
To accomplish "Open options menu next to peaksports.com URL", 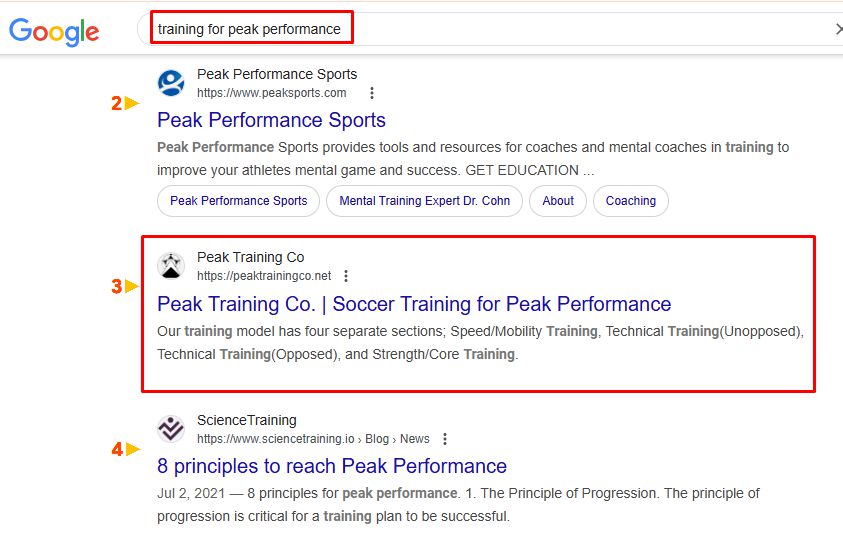I will point(372,93).
